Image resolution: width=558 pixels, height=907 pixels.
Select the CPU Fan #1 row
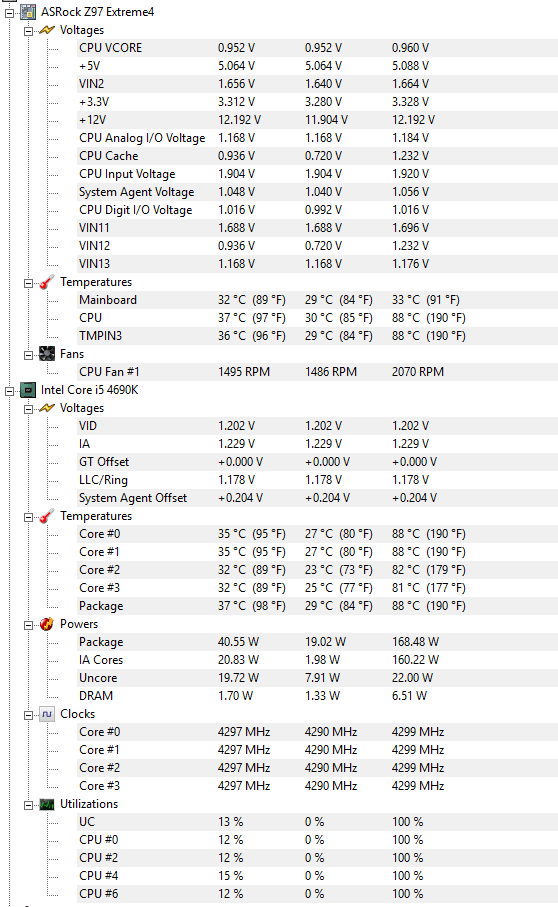tap(317, 372)
